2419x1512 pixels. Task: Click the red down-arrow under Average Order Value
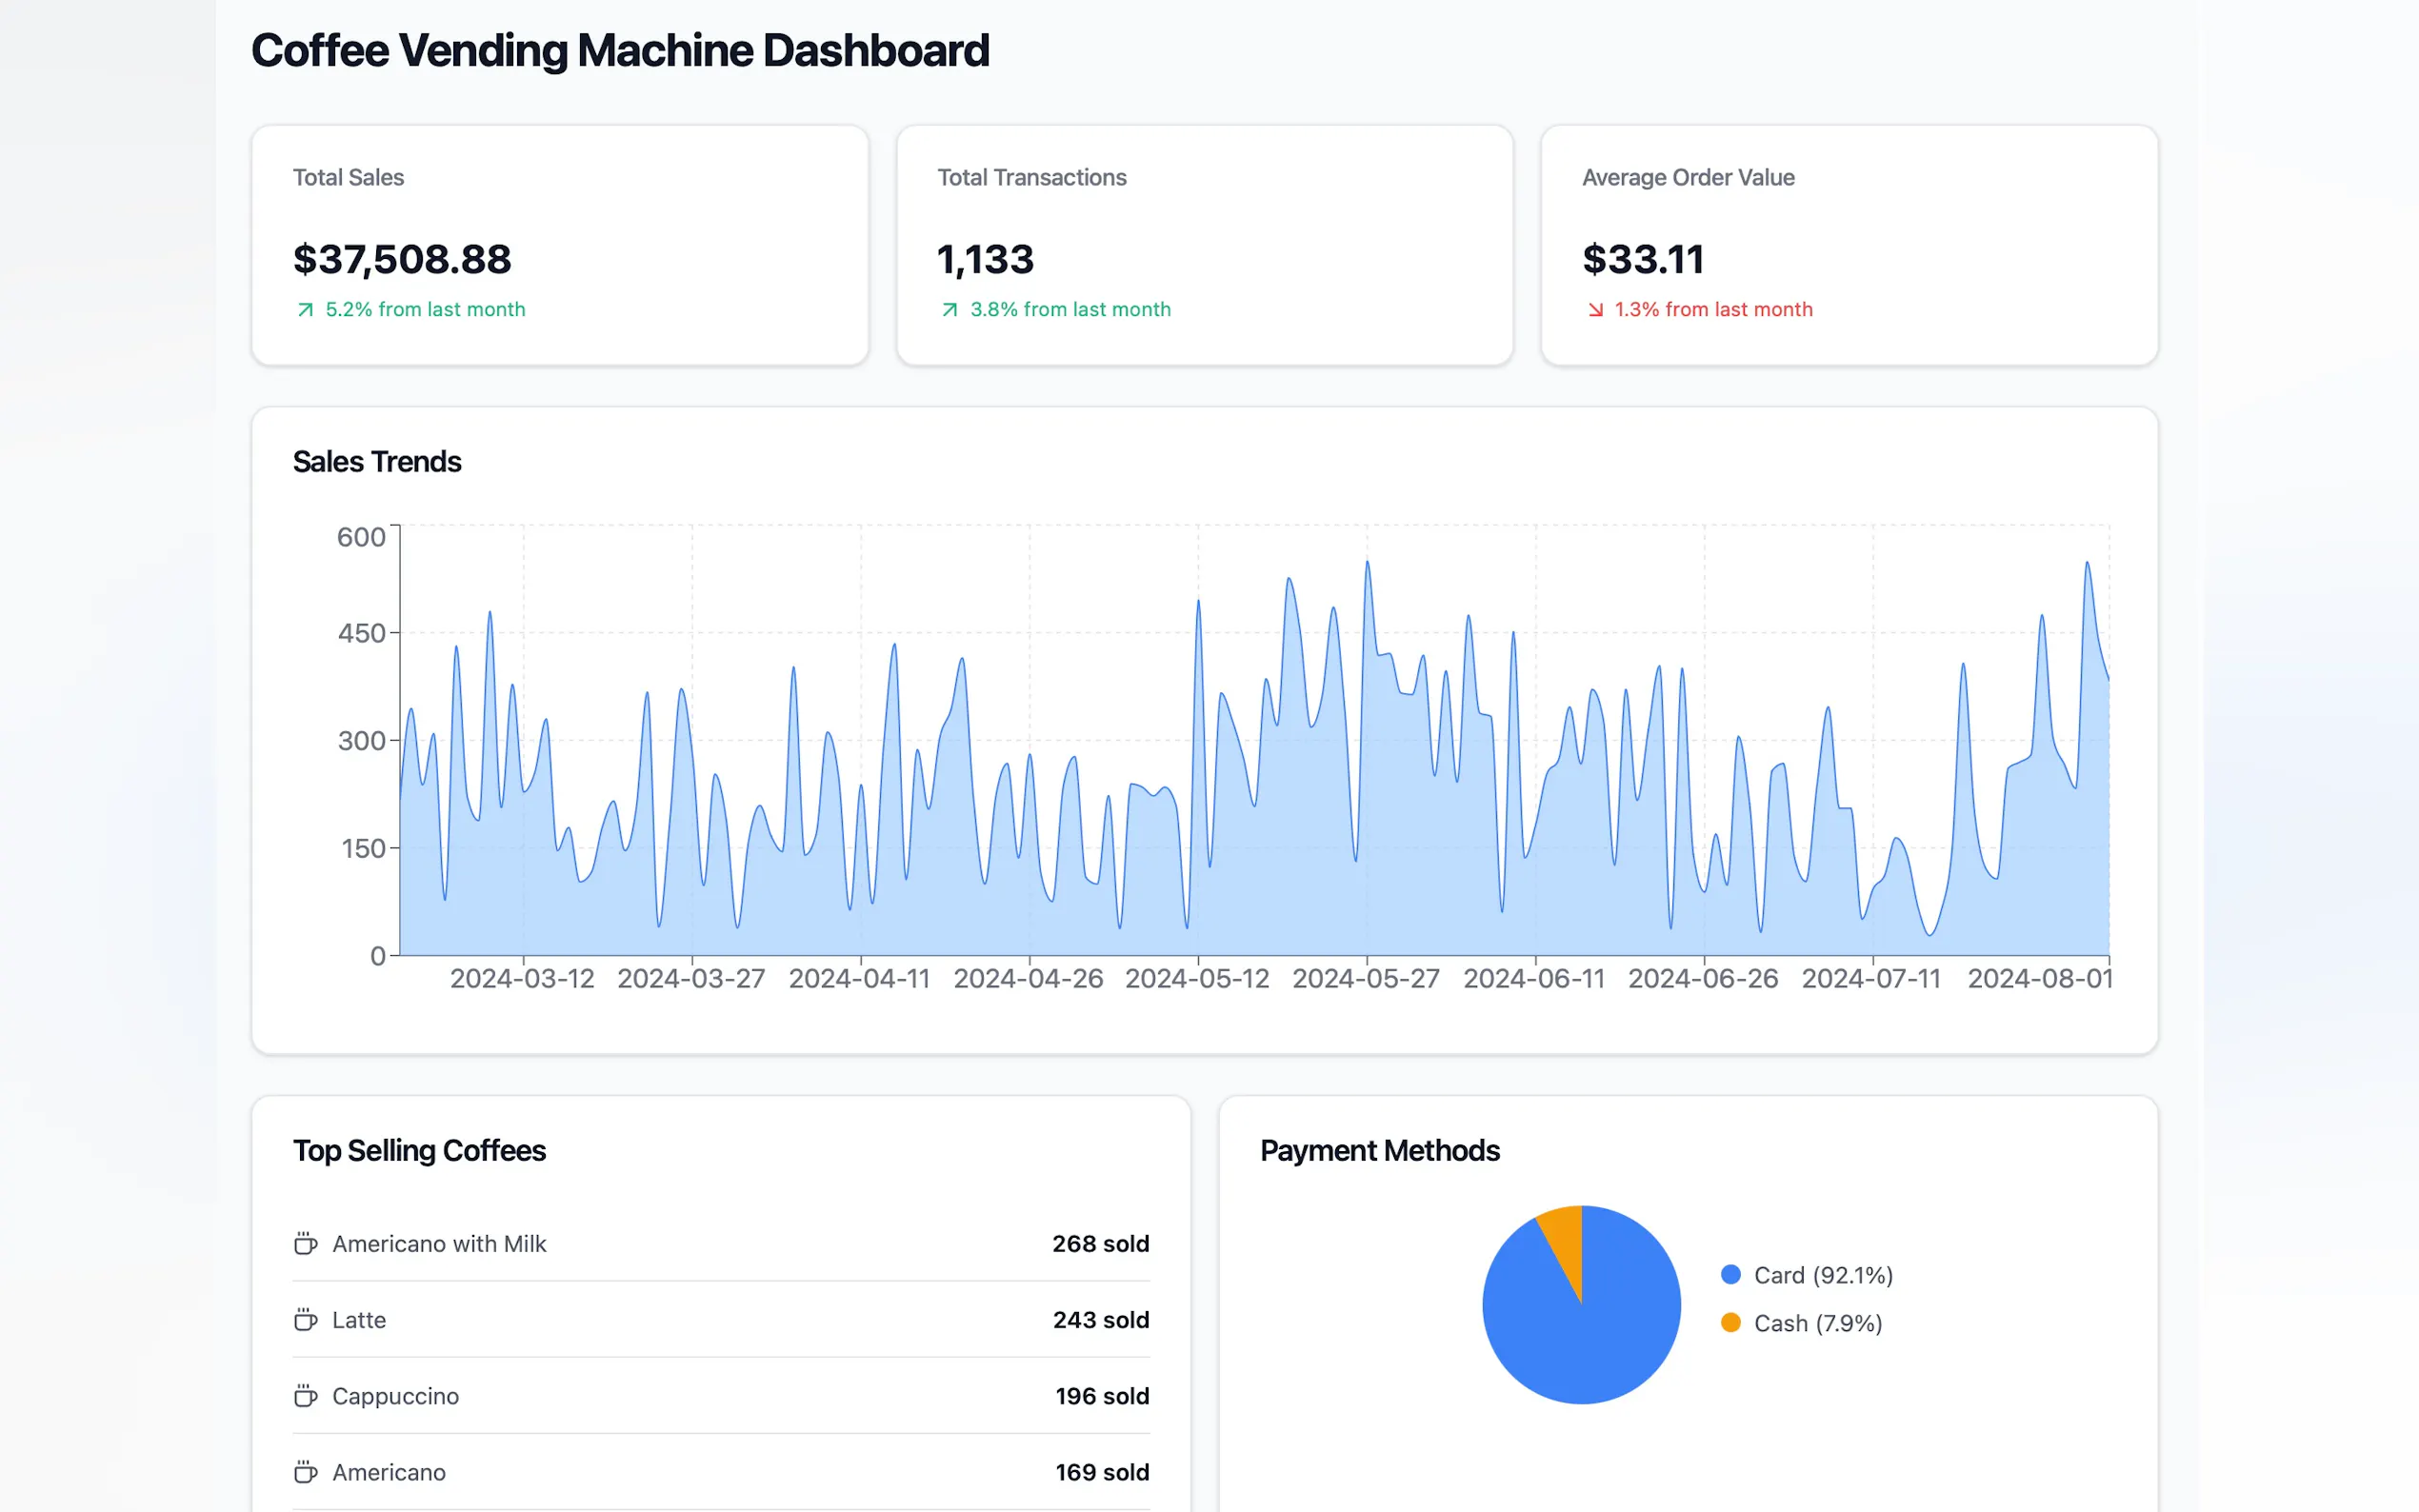click(1595, 310)
